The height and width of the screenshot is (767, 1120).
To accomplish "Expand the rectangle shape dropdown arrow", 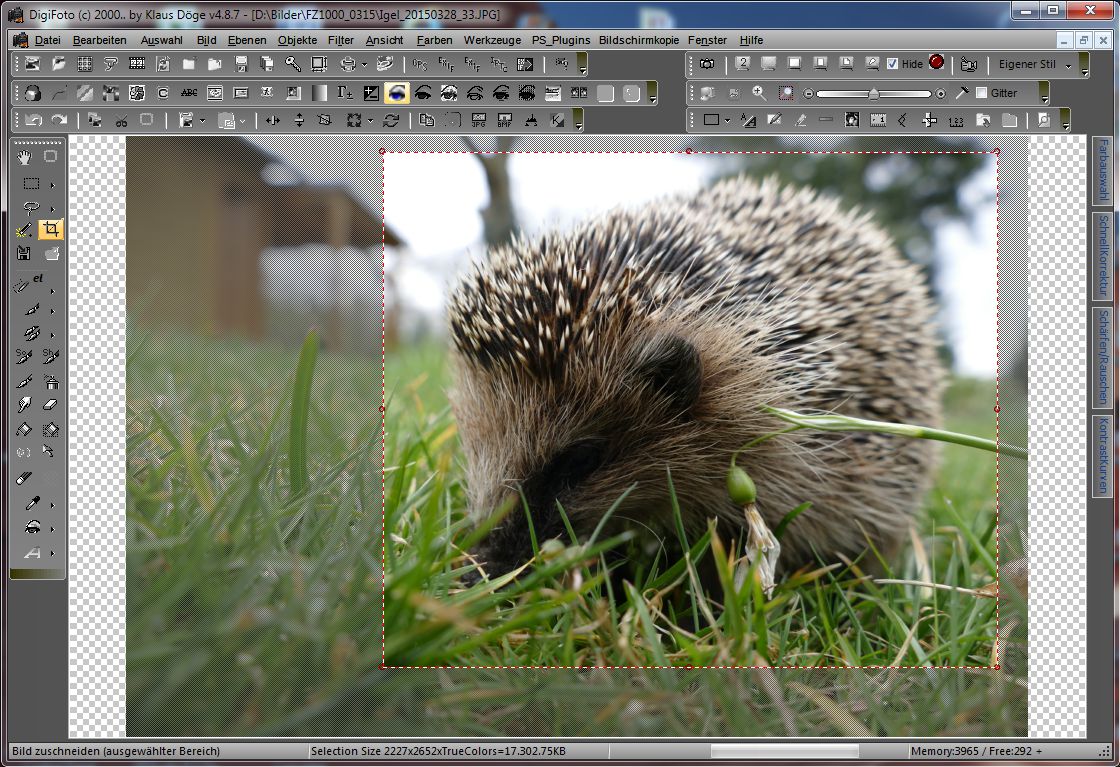I will [x=727, y=120].
